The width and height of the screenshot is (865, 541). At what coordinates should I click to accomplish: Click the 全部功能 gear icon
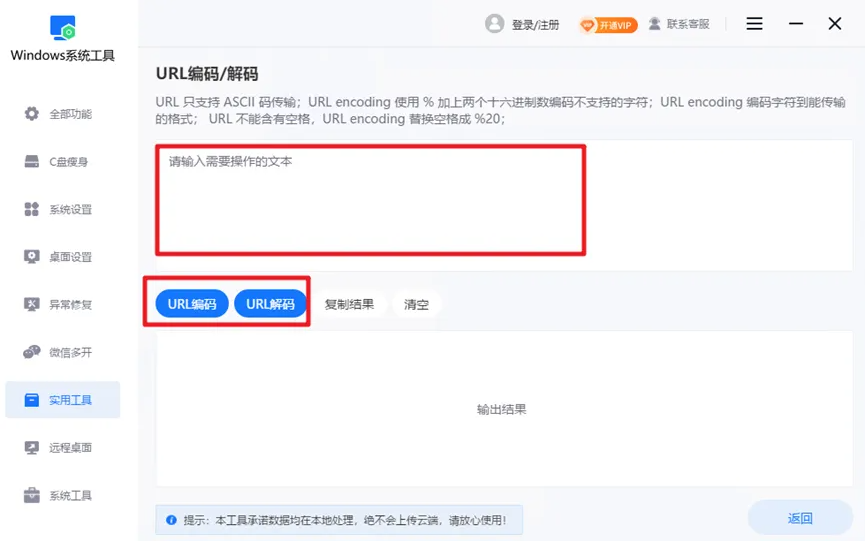pos(31,114)
